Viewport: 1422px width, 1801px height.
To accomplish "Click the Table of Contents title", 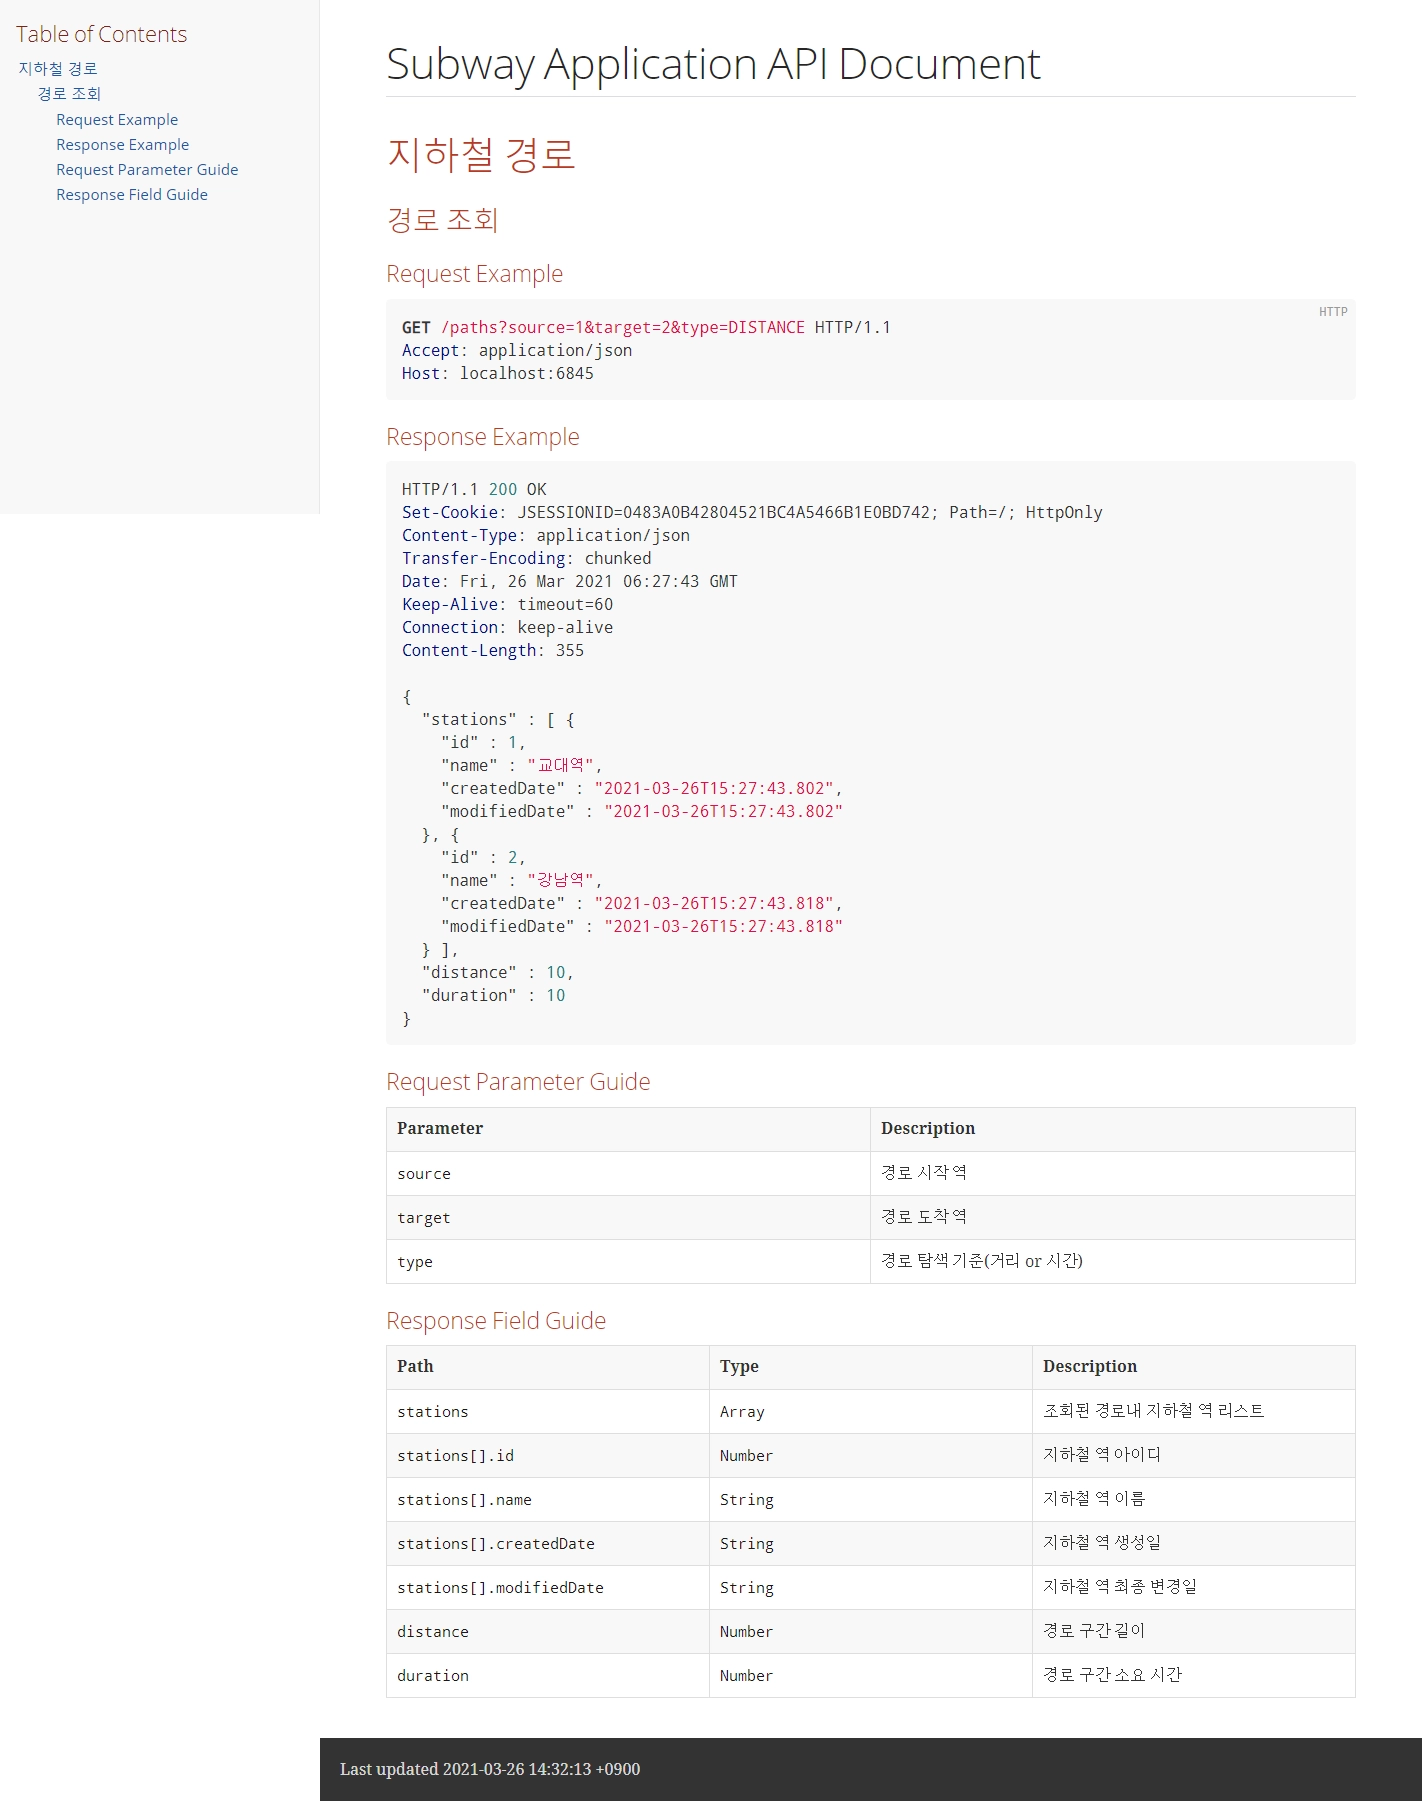I will (x=101, y=34).
